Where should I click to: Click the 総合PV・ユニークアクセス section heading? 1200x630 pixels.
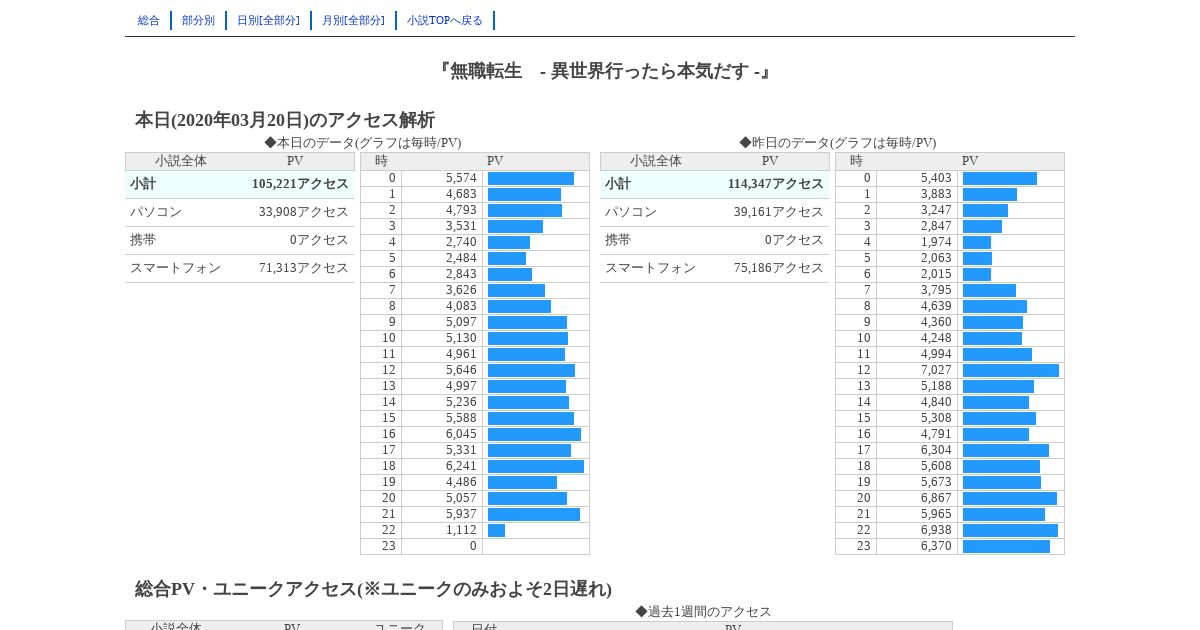[x=374, y=589]
